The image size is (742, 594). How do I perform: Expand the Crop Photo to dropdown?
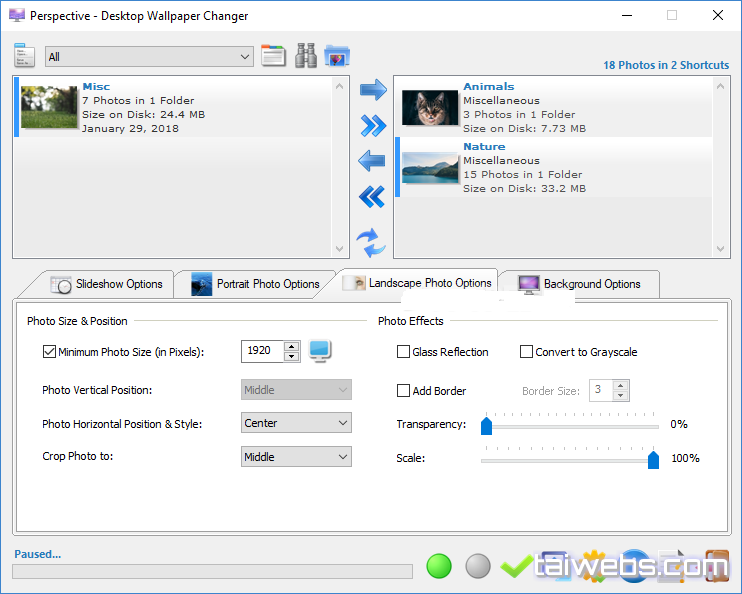click(x=296, y=457)
